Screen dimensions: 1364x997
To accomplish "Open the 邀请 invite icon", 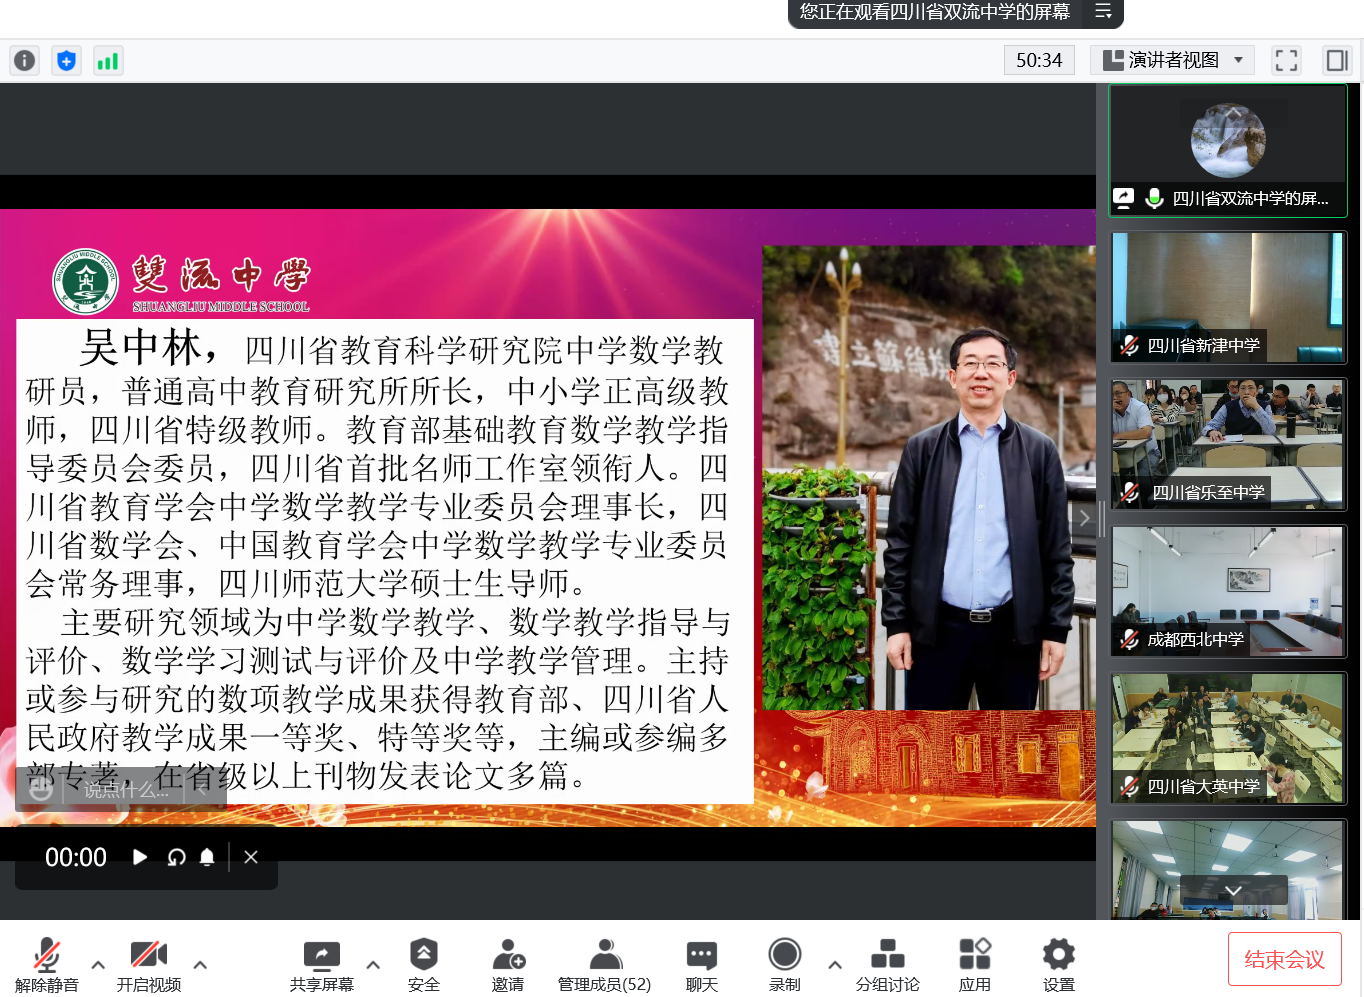I will click(x=508, y=965).
